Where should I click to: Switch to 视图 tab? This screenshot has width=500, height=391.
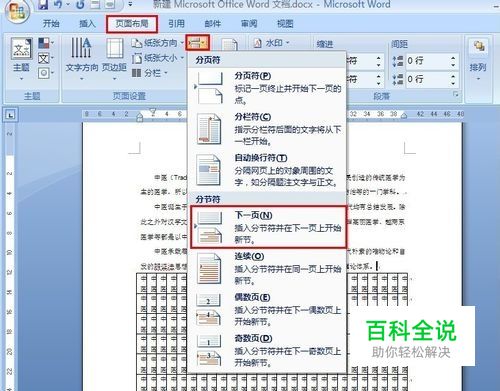pos(285,24)
